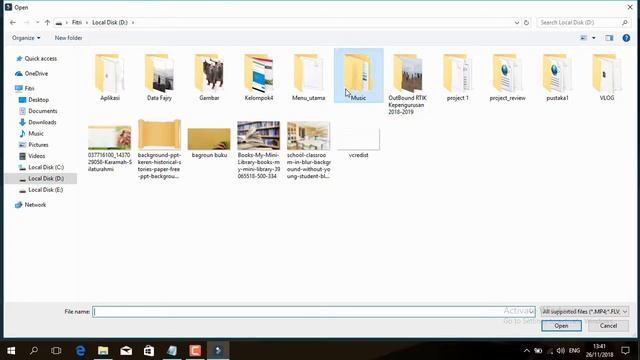Image resolution: width=640 pixels, height=360 pixels.
Task: Select the VLOG folder
Action: pos(607,78)
